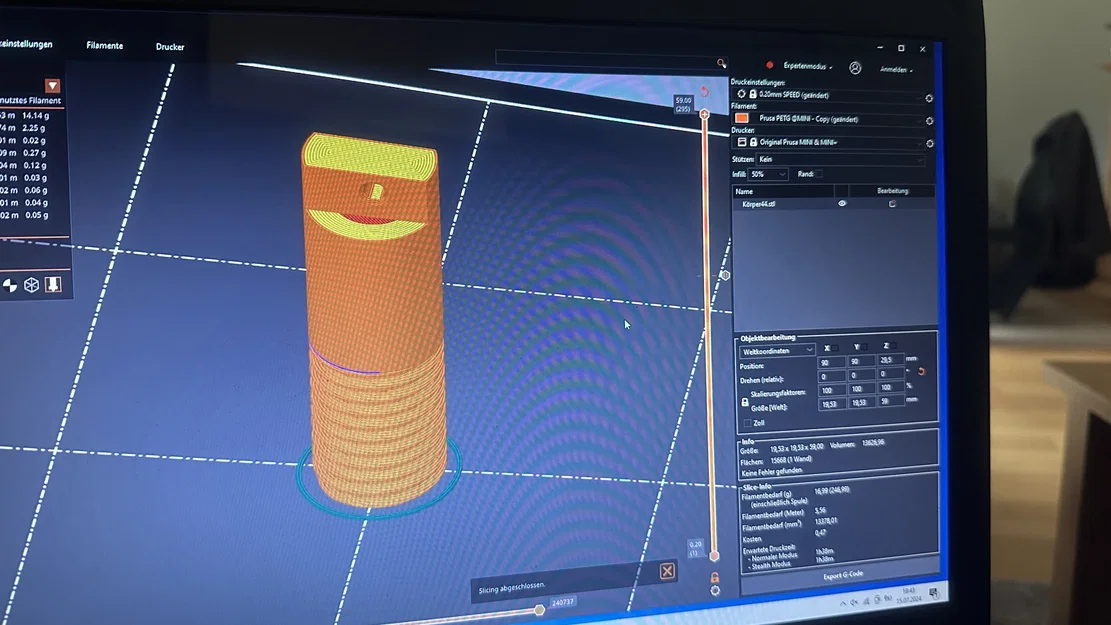The width and height of the screenshot is (1111, 625).
Task: Edit print settings via gear icon
Action: click(x=929, y=98)
